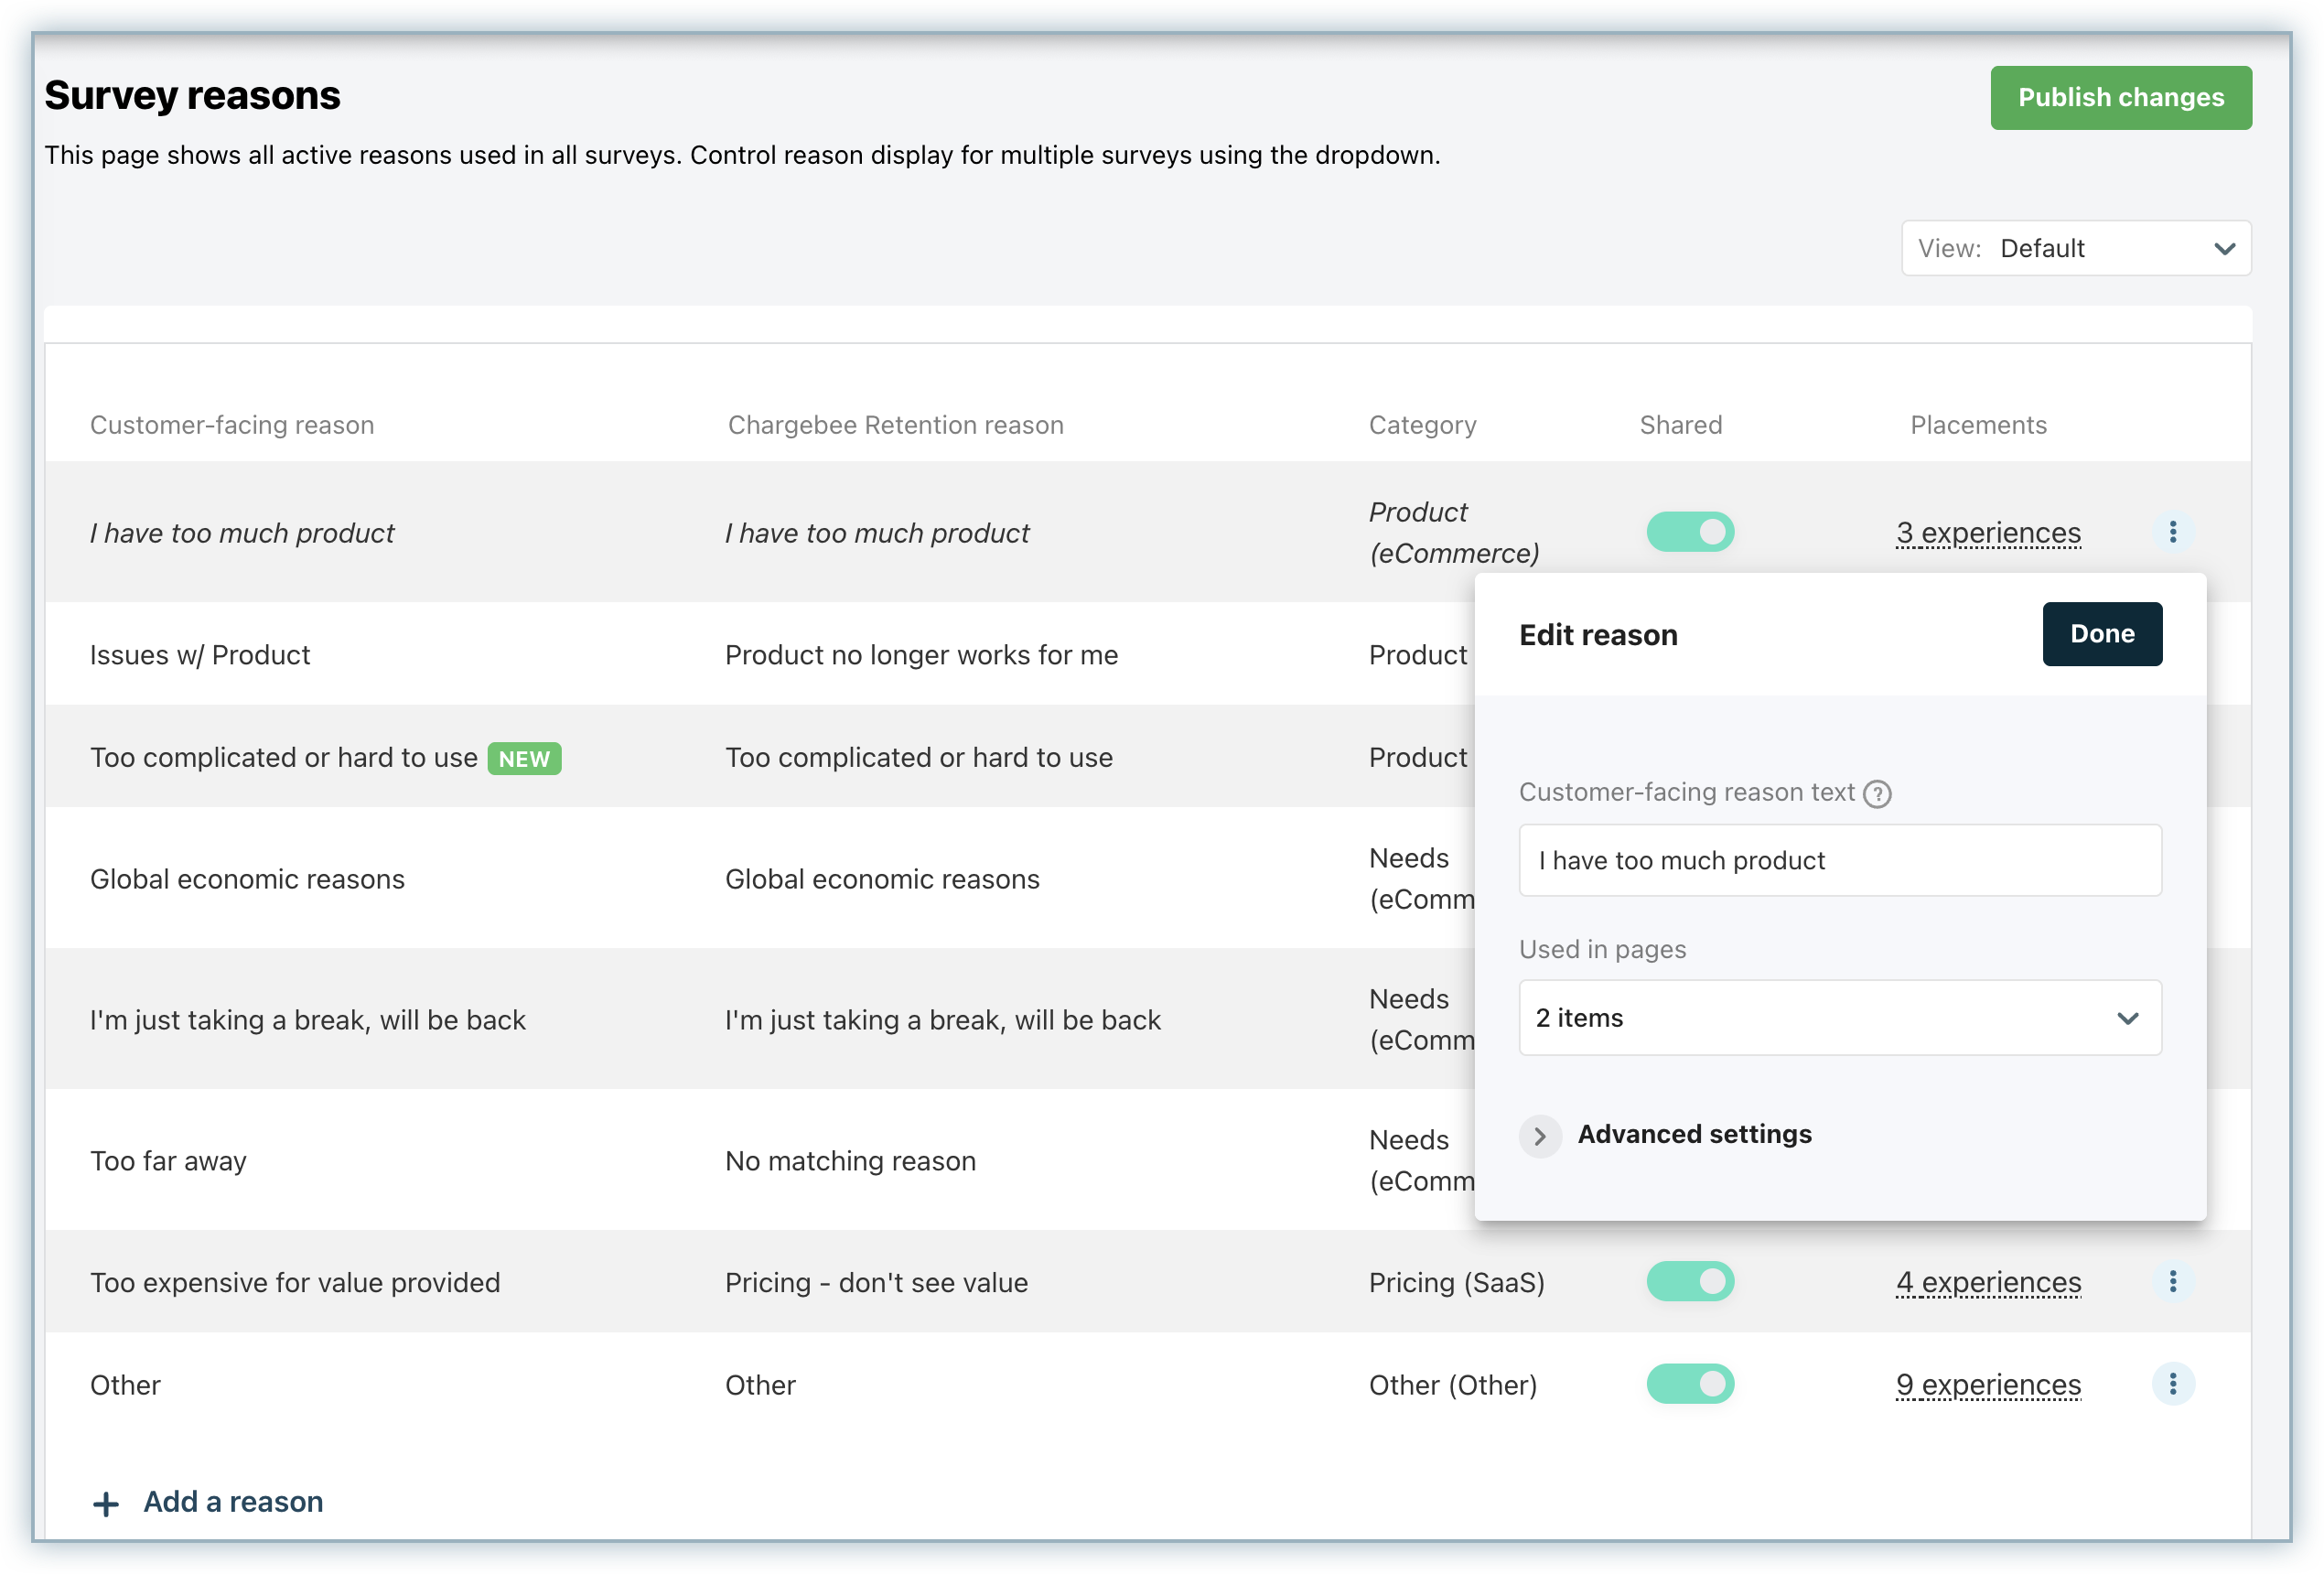
Task: Click the 'Add a reason' link
Action: point(233,1502)
